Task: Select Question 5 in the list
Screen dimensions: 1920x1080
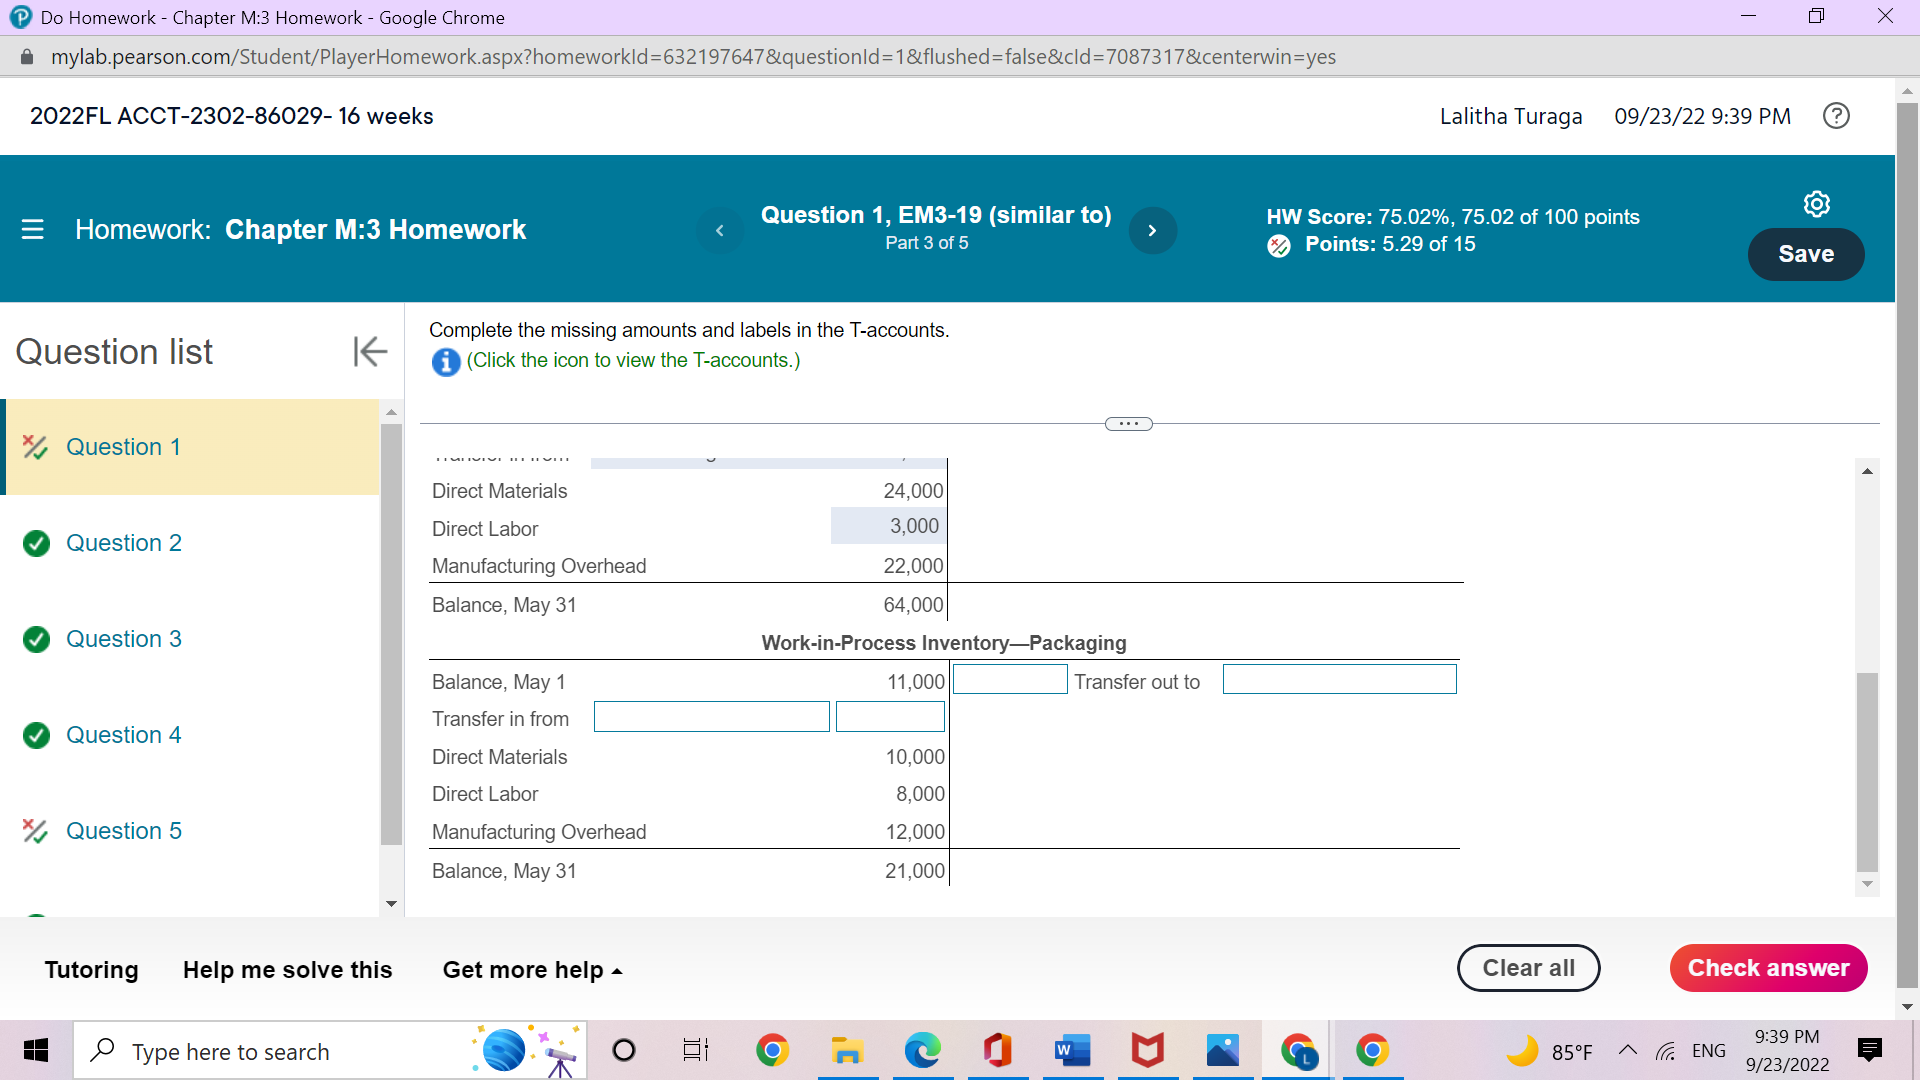Action: 123,831
